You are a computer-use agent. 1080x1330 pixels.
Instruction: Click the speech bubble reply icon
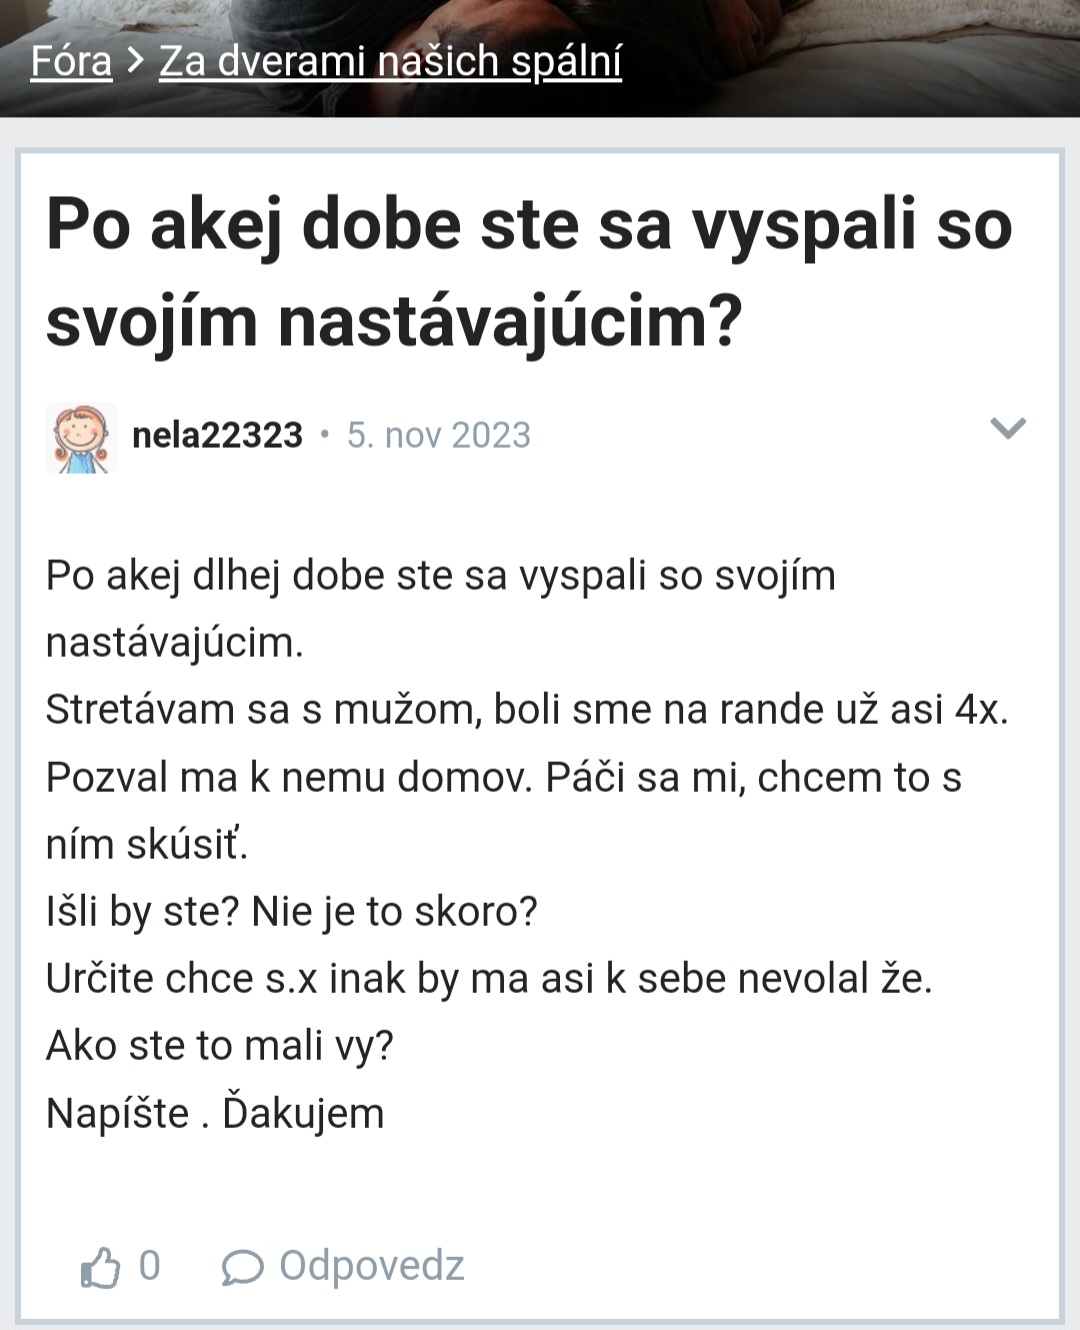tap(242, 1268)
